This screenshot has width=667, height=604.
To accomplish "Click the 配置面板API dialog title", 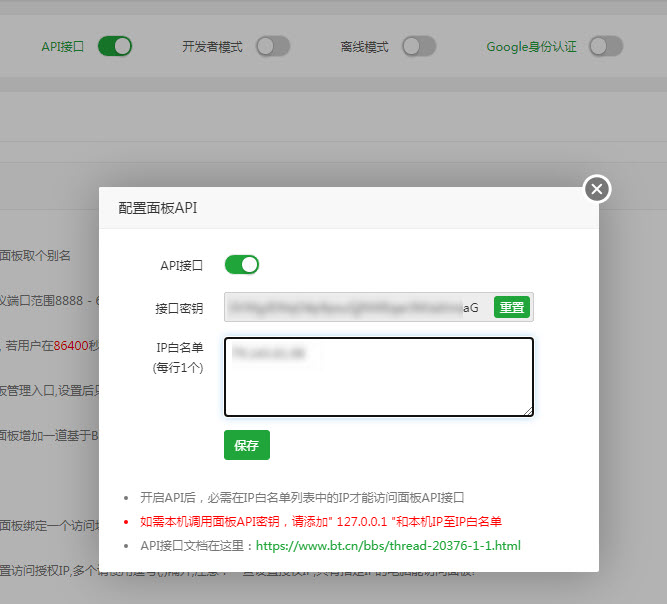I will click(x=160, y=208).
